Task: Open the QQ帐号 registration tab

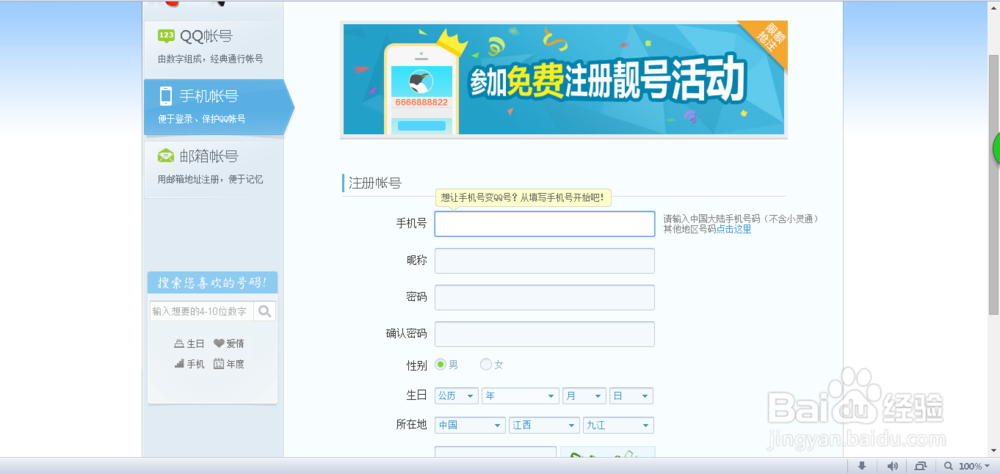Action: pos(213,49)
